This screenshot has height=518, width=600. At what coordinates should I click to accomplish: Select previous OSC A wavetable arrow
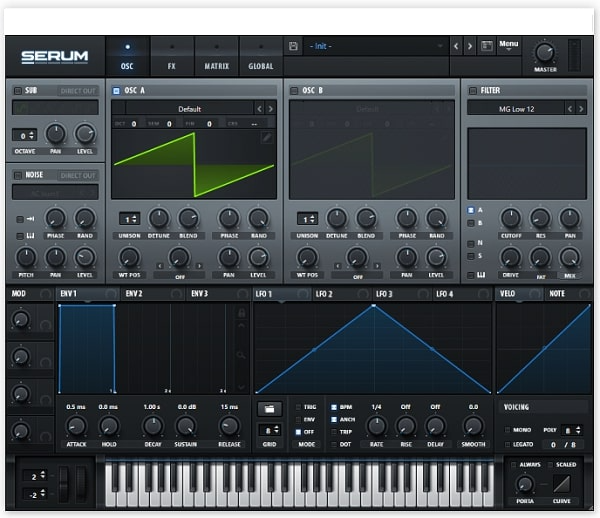pos(259,109)
